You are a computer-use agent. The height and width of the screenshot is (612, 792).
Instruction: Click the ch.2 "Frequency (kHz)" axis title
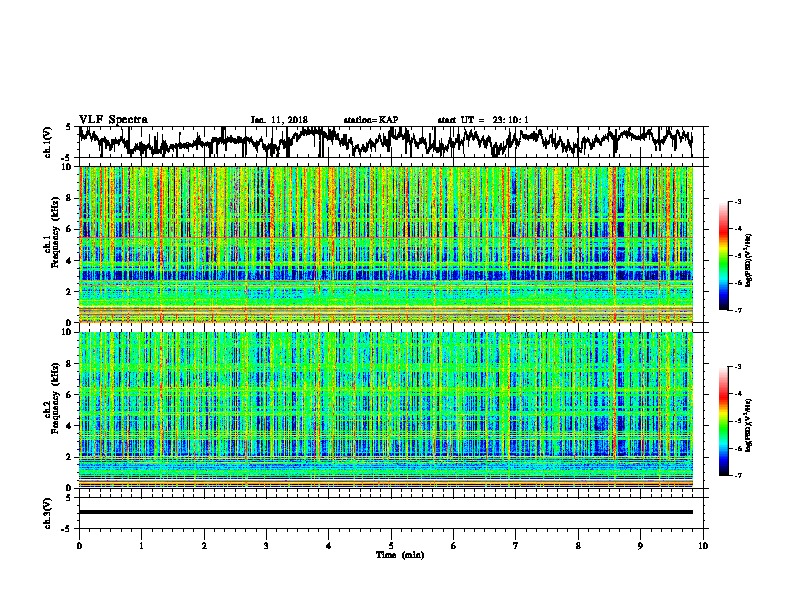55,398
